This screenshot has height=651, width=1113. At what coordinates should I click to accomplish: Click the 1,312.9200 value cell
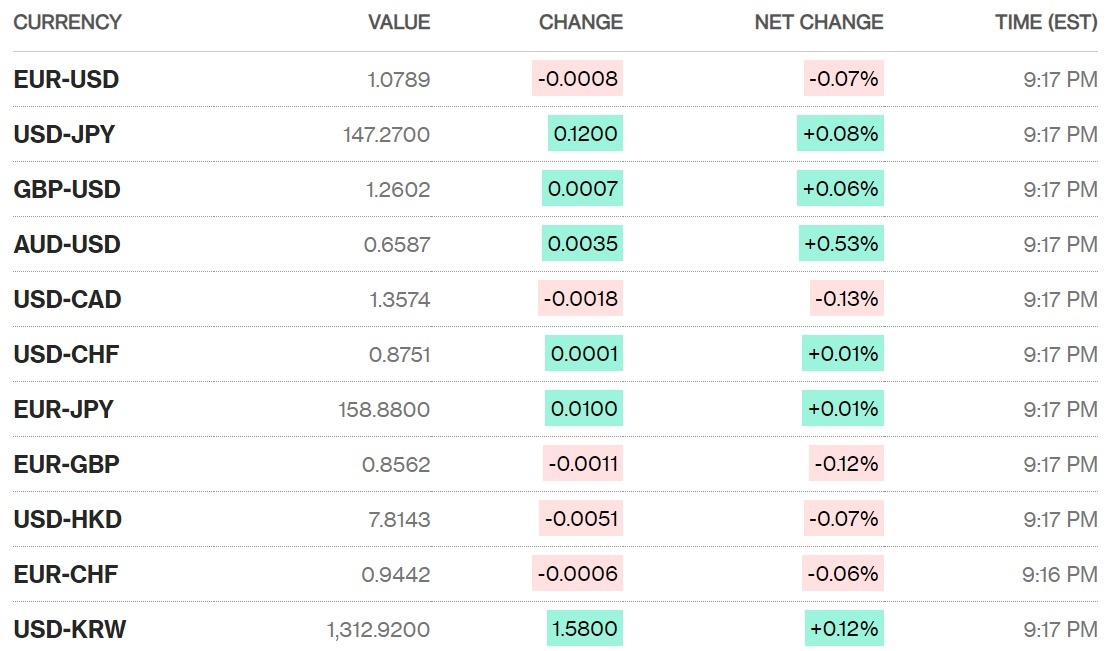point(378,629)
